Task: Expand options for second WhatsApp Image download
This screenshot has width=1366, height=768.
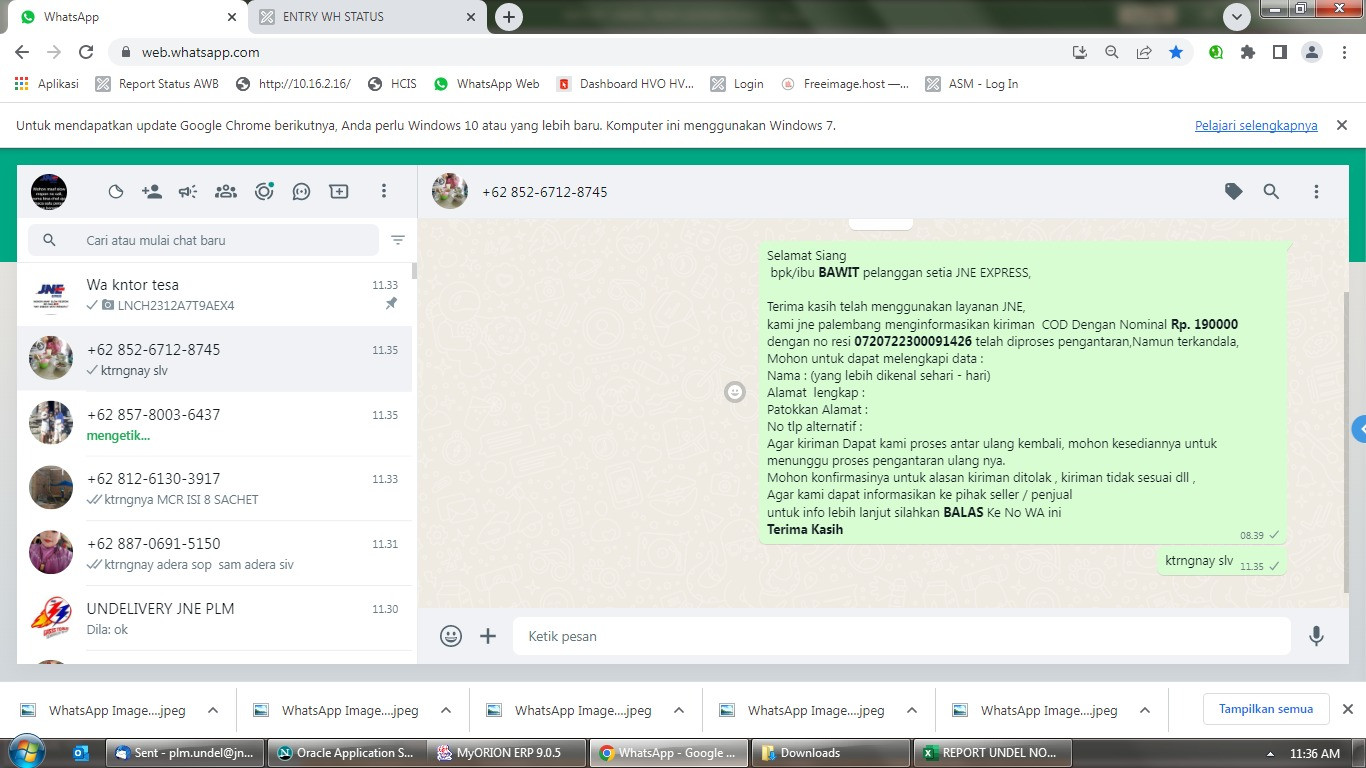Action: 446,711
